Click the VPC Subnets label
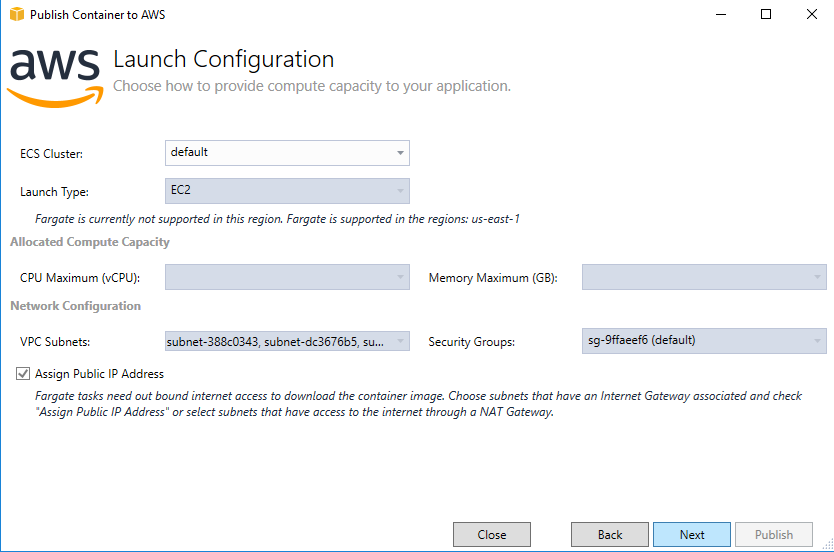 tap(55, 342)
